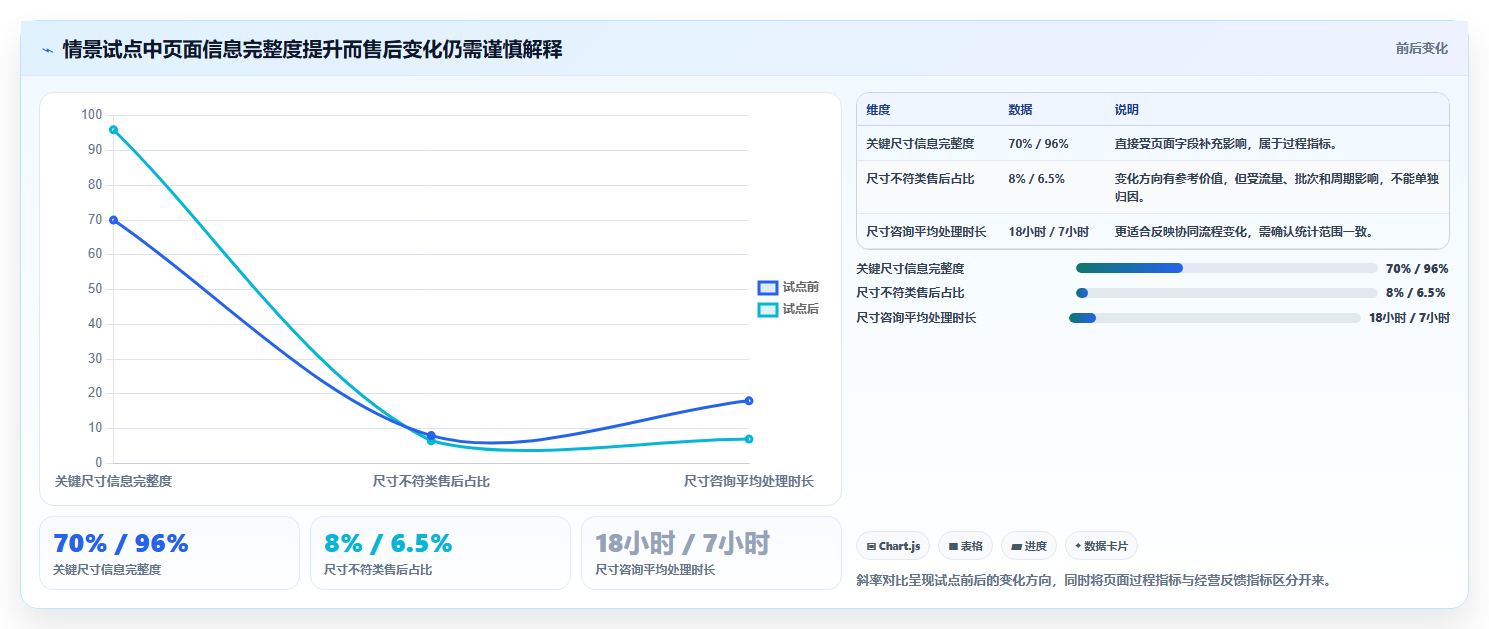This screenshot has height=629, width=1489.
Task: Click the y-axis value 50
Action: pos(95,289)
